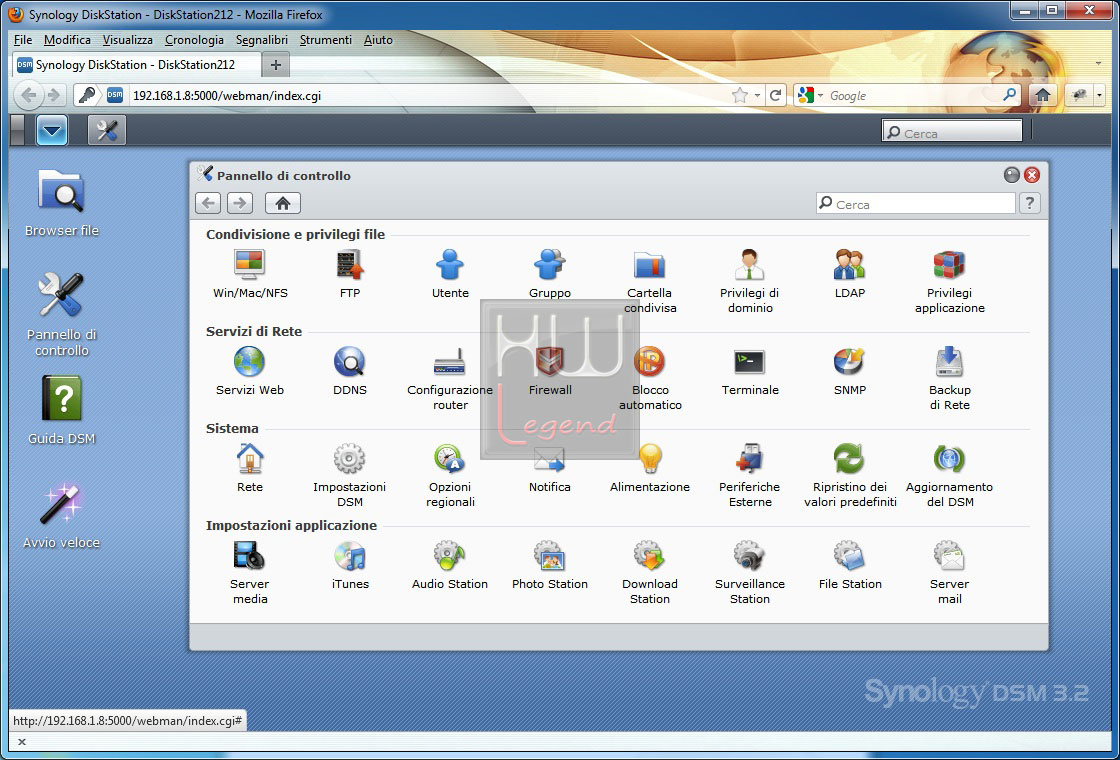The image size is (1120, 760).
Task: Open a new Firefox tab
Action: tap(276, 65)
